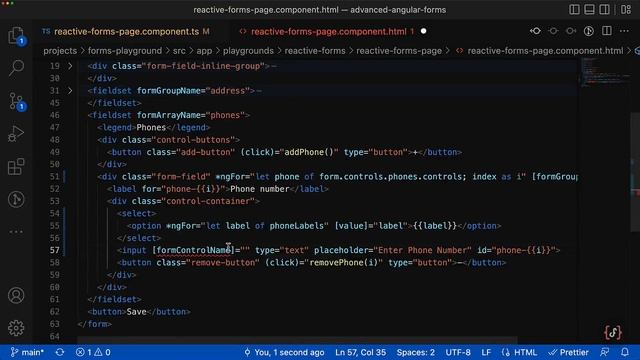Screen dimensions: 640x360
Task: Open the Explorer view in activity bar
Action: click(x=16, y=36)
